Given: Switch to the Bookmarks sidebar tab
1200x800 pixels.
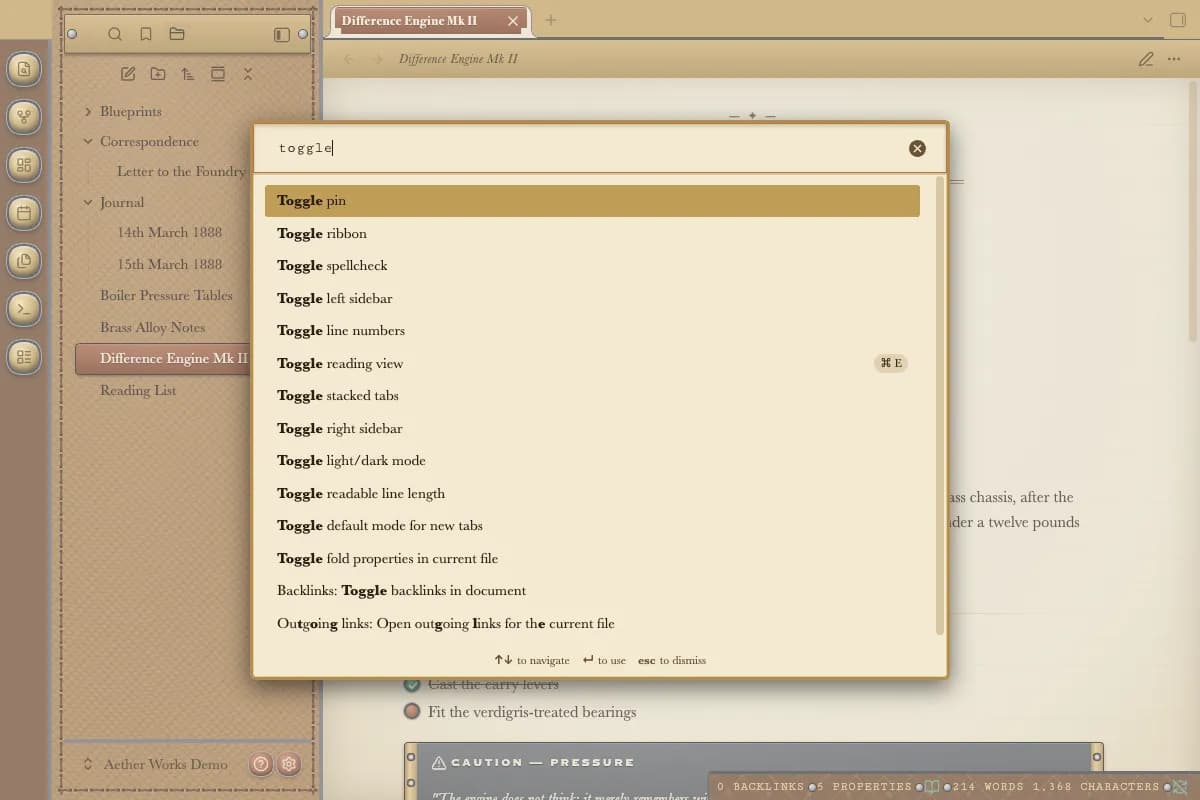Looking at the screenshot, I should click(146, 34).
